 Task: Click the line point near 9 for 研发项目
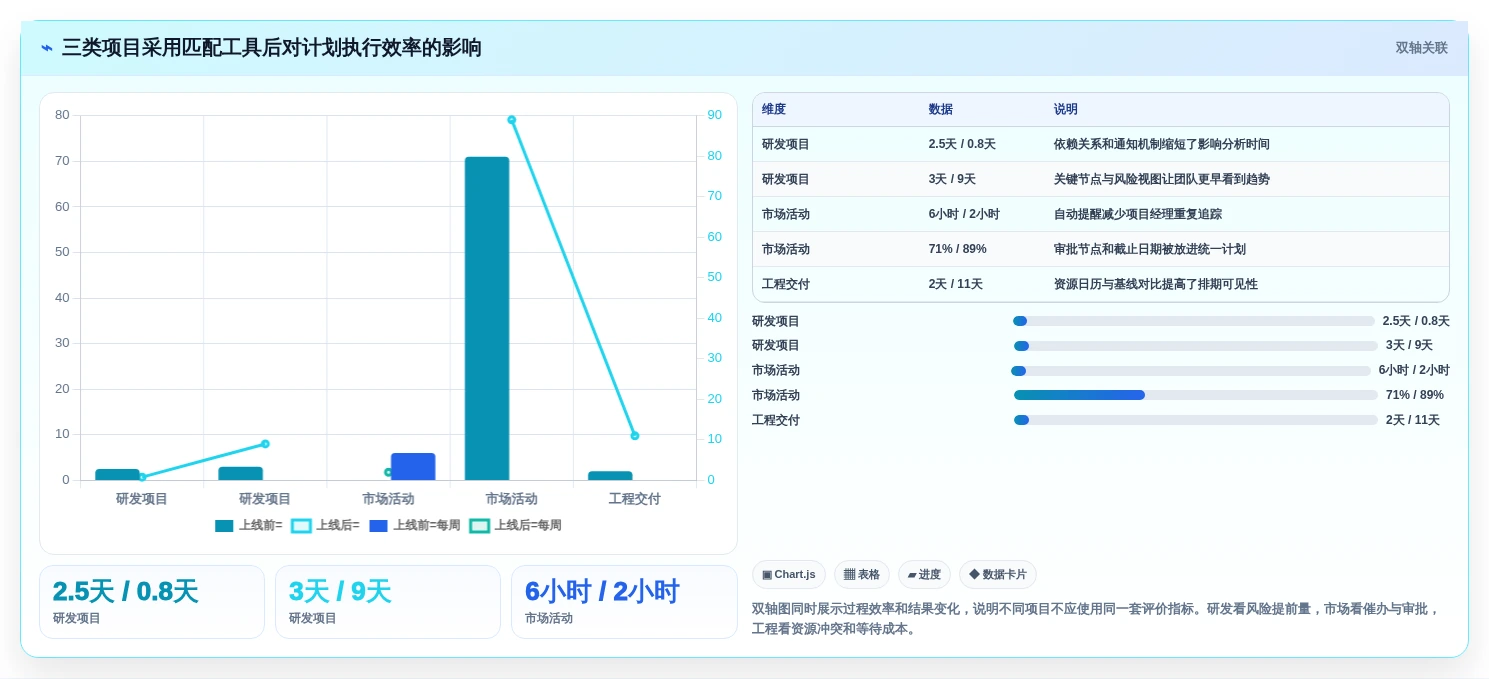coord(265,444)
